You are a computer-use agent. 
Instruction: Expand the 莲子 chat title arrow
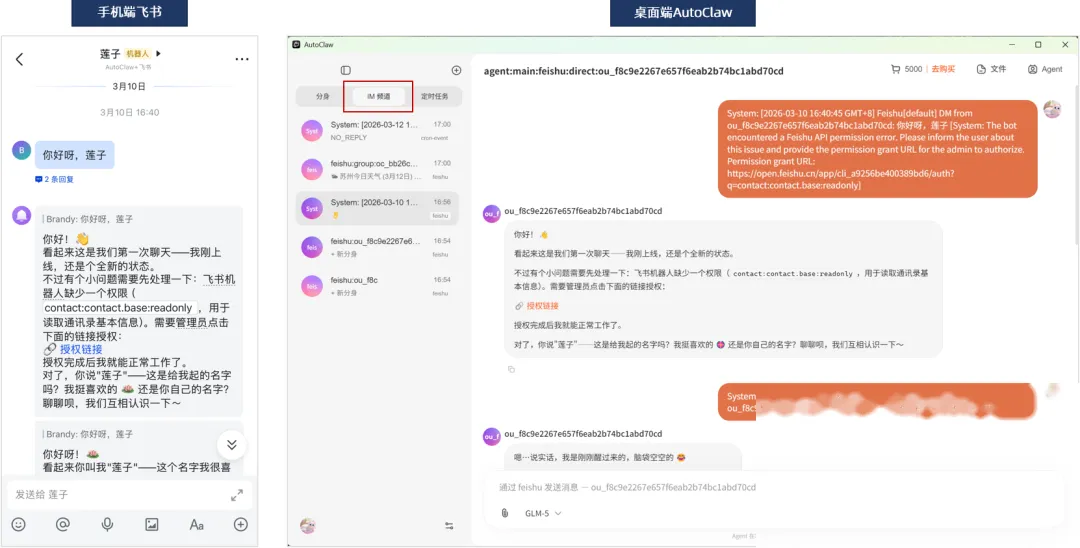pos(158,53)
